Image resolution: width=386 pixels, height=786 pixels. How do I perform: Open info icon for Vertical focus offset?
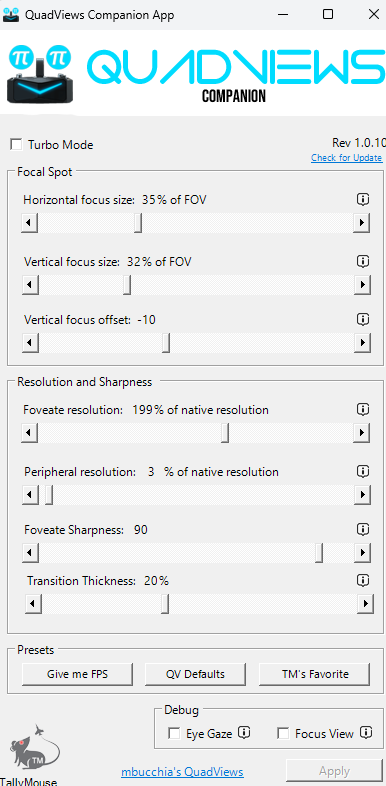[x=363, y=319]
